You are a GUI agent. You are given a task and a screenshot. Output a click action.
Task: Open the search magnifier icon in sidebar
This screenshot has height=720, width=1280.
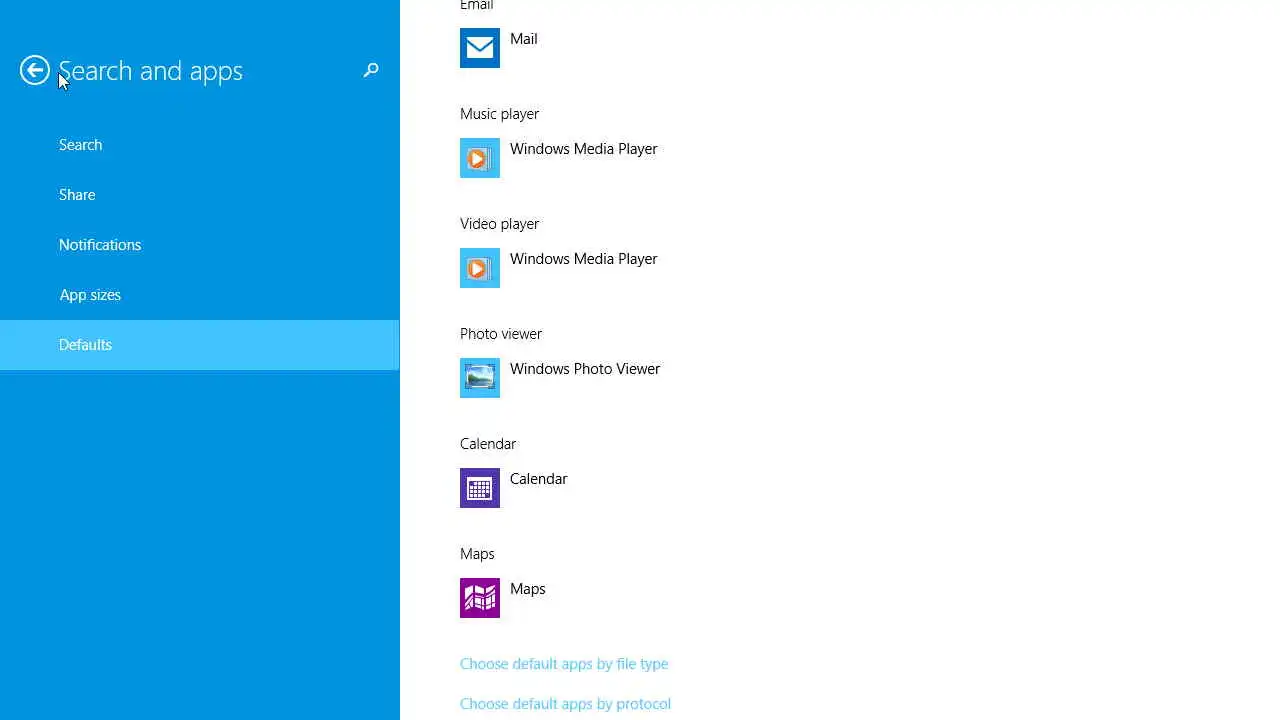click(x=371, y=70)
